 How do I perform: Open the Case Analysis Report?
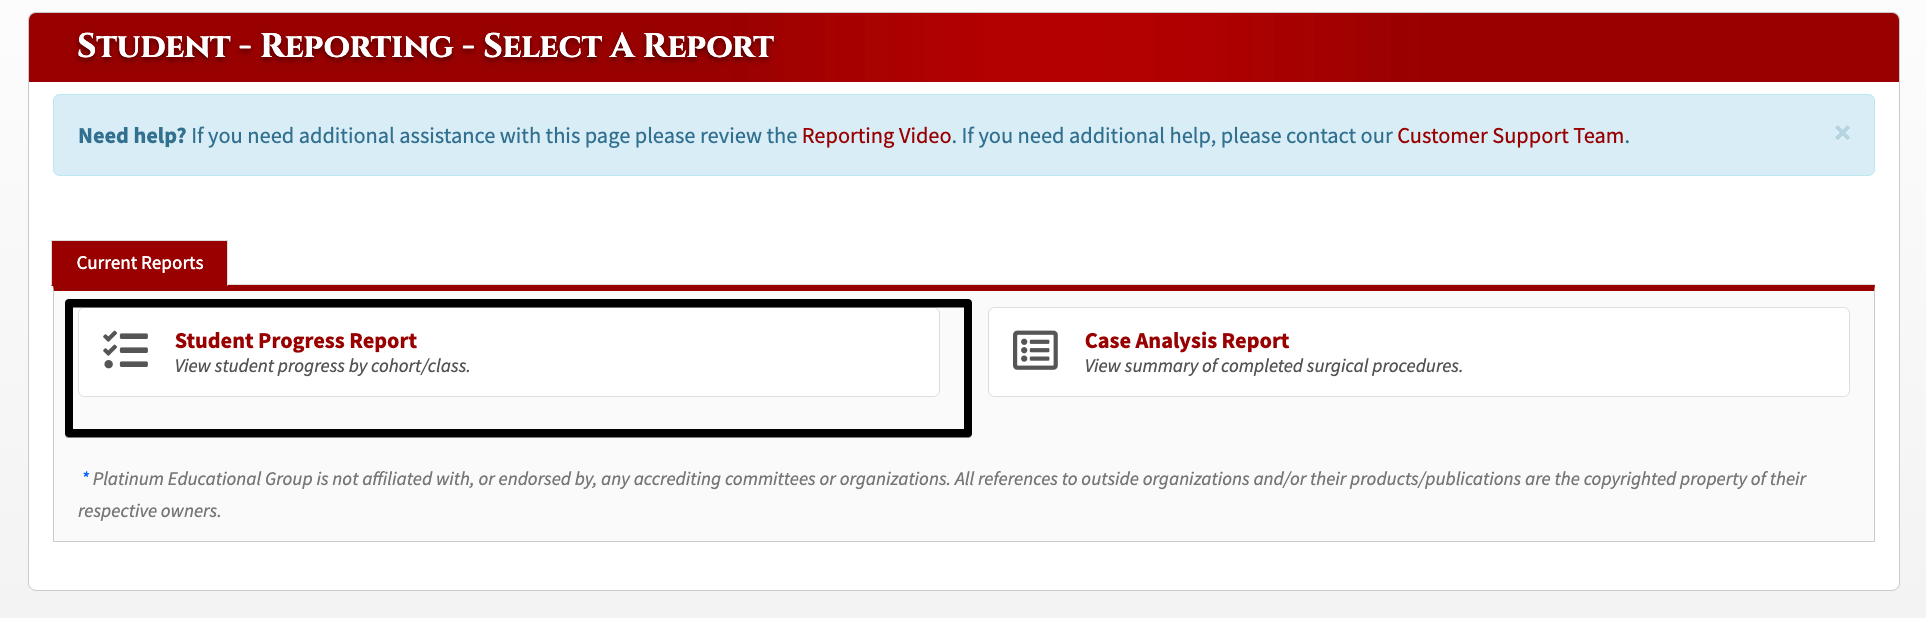point(1186,340)
